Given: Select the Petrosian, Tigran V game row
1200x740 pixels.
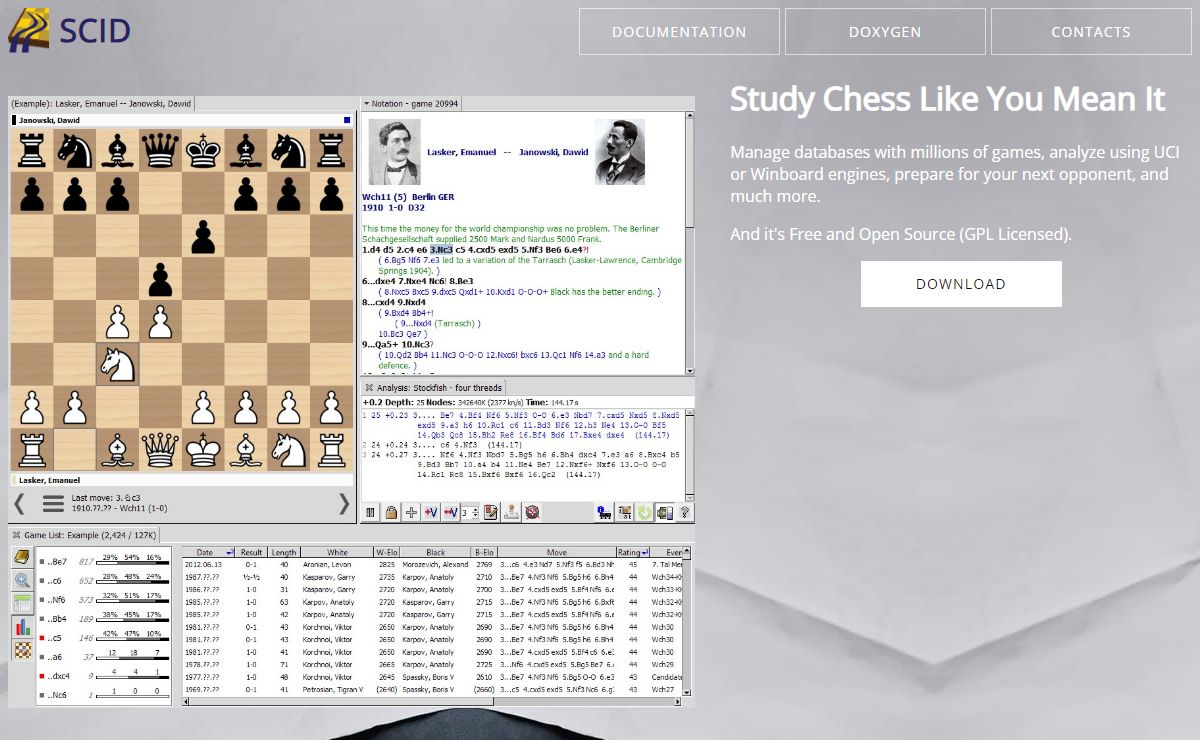Looking at the screenshot, I should (433, 689).
